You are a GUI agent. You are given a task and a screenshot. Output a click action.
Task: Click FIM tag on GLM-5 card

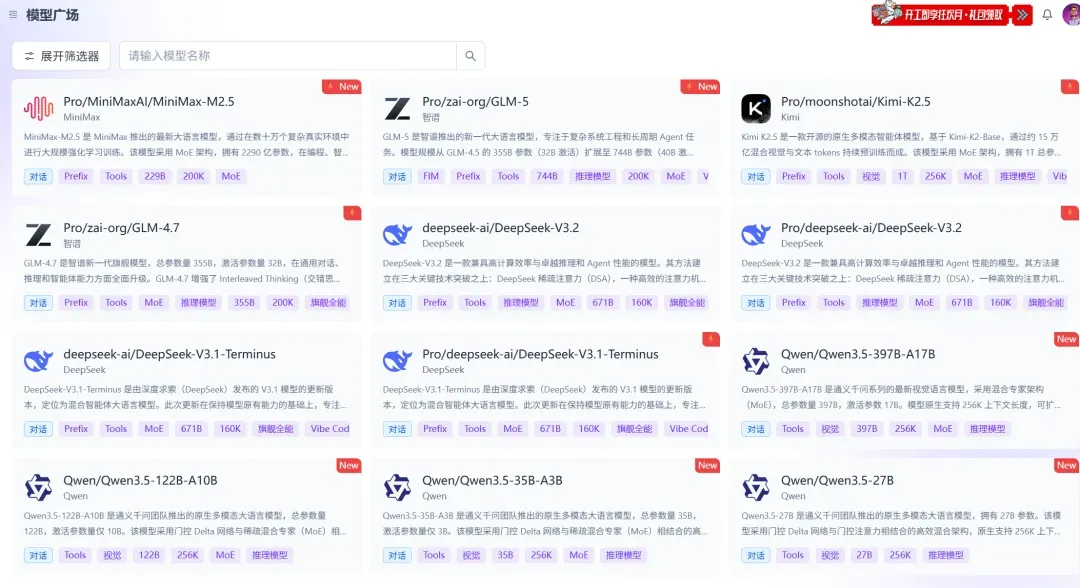coord(431,176)
